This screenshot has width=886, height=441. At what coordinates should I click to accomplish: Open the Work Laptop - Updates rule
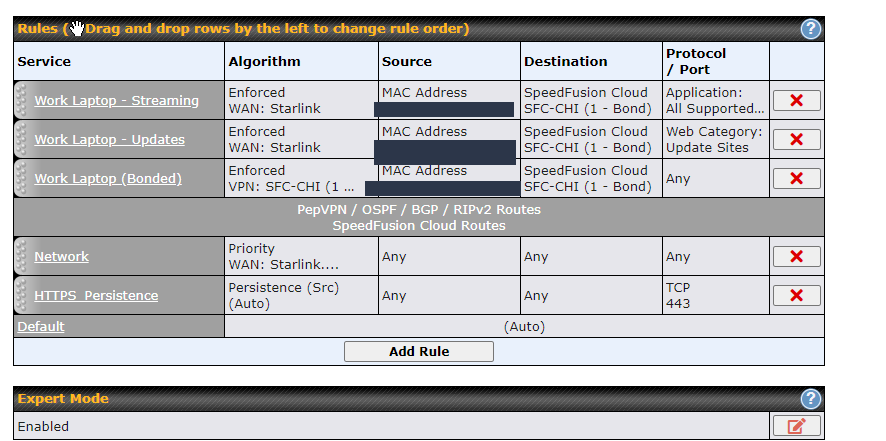[x=109, y=139]
